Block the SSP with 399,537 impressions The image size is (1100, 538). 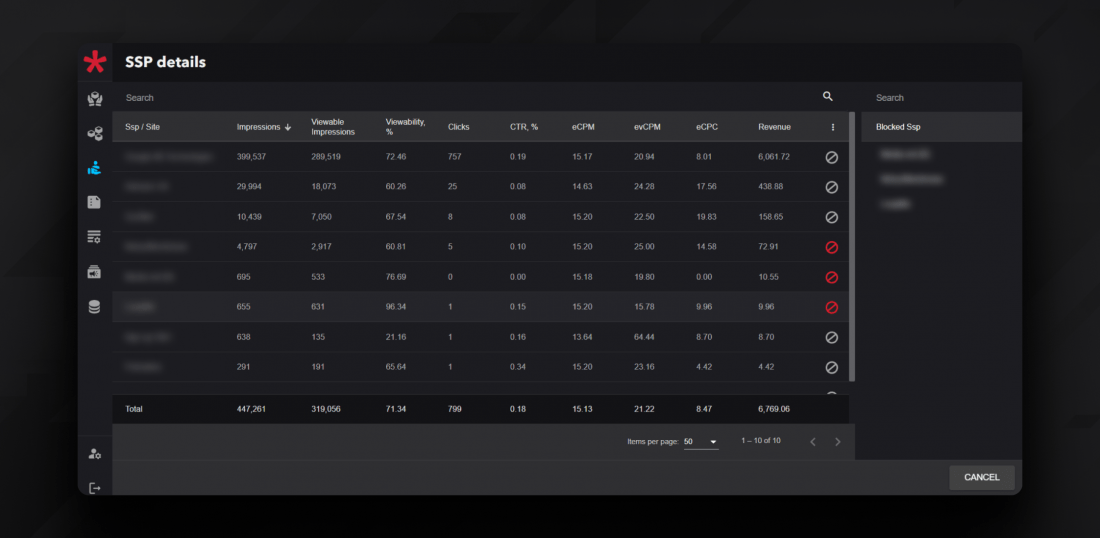click(x=832, y=157)
